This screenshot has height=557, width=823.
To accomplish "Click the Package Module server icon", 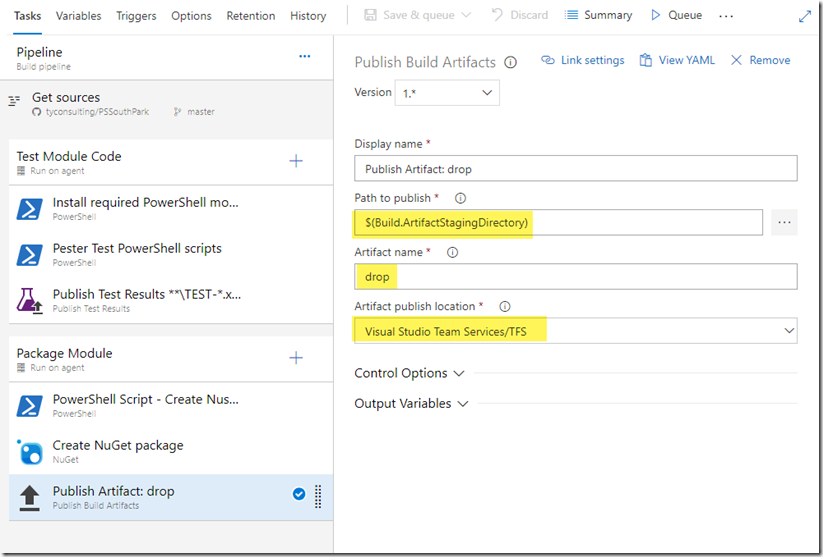I will [x=21, y=367].
